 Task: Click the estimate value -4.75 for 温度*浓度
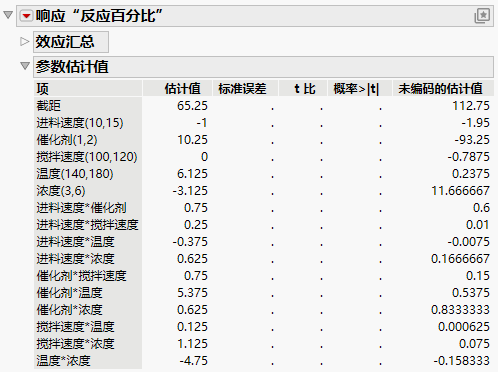point(194,361)
